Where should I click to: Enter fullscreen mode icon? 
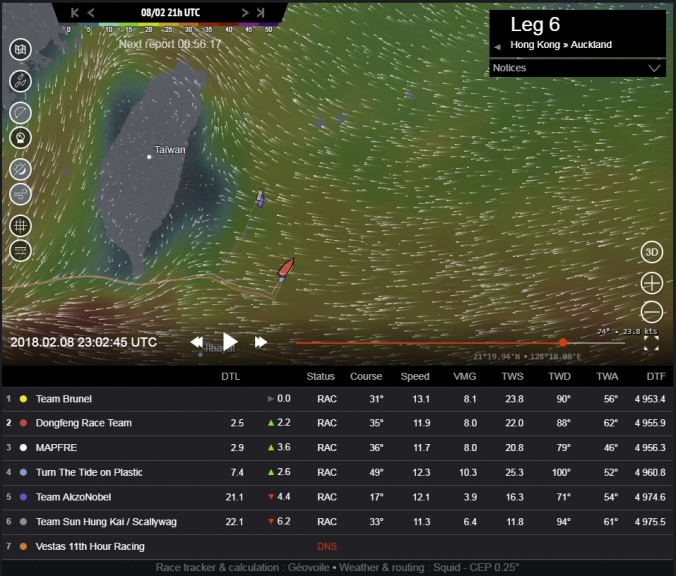click(651, 344)
